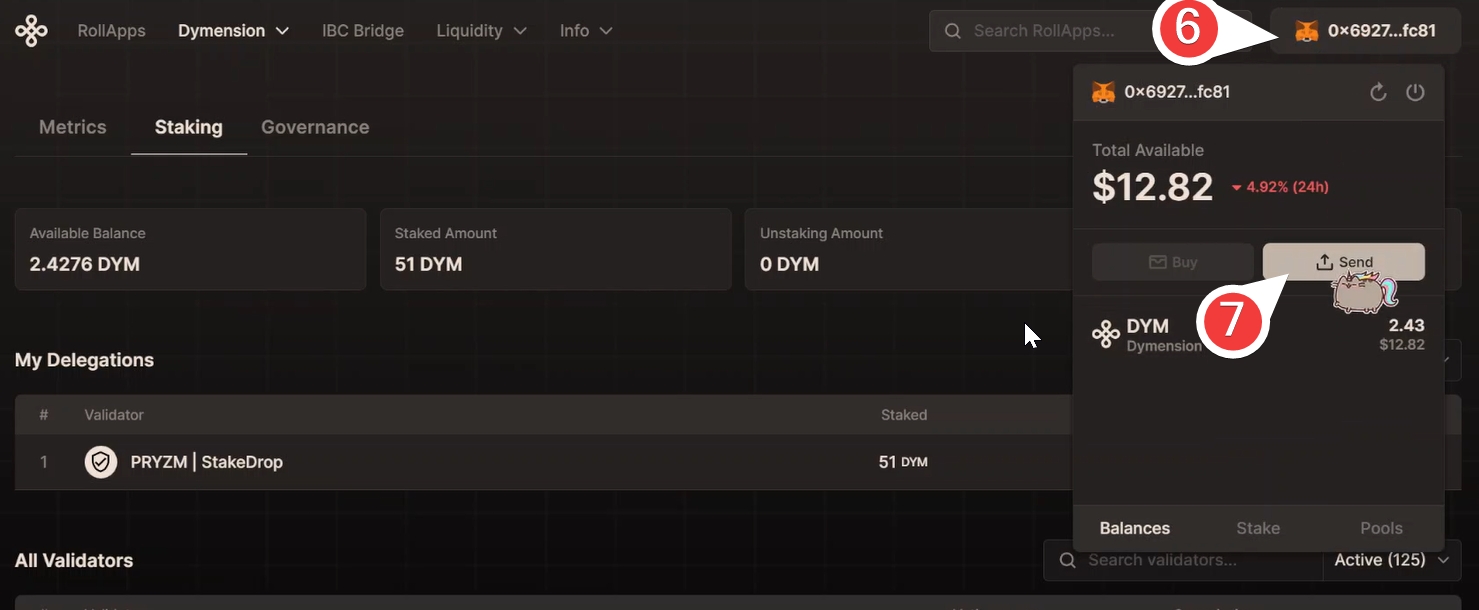Expand the Info menu
The image size is (1479, 610).
tap(586, 31)
